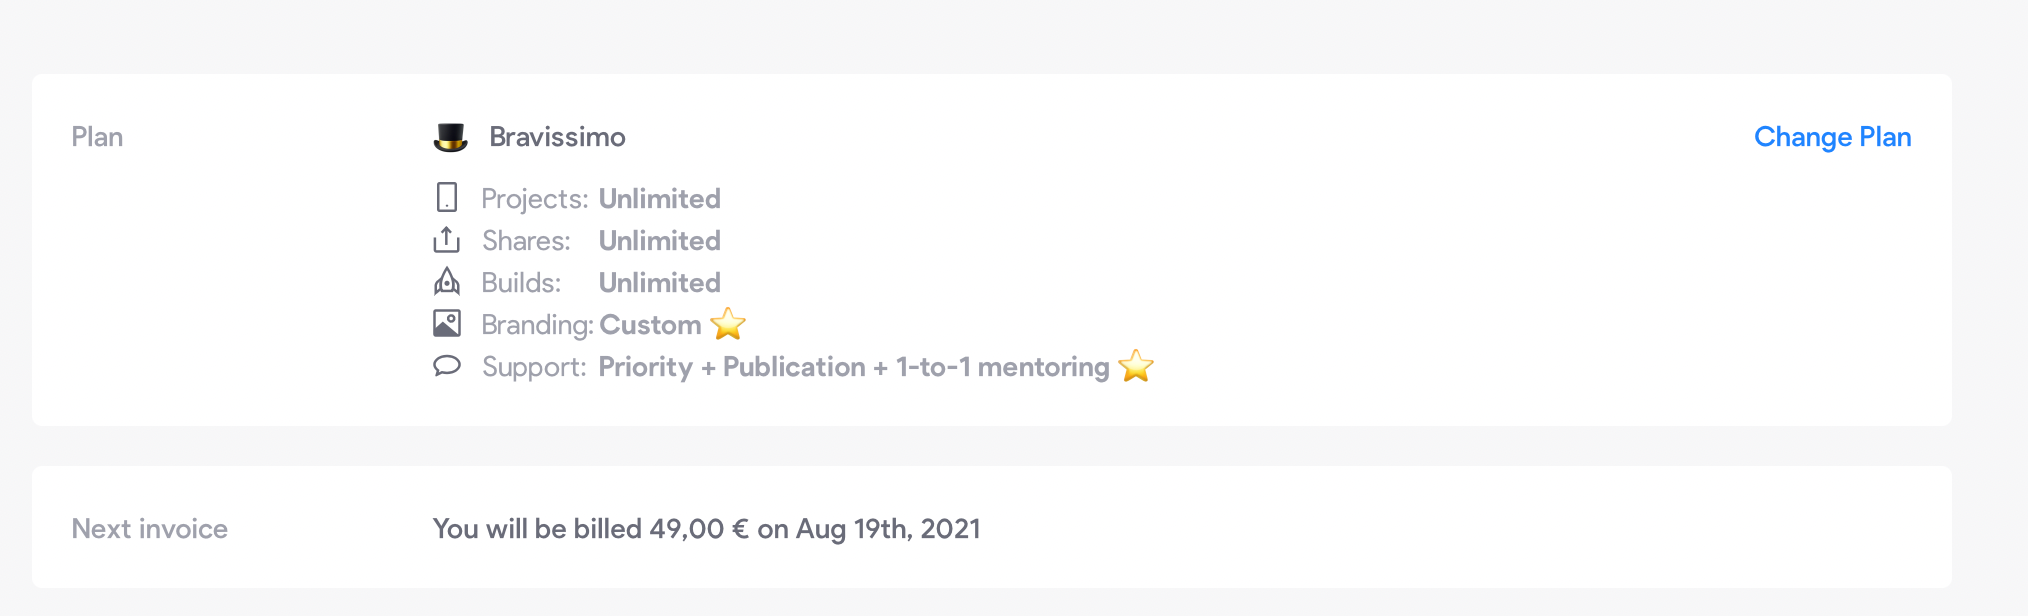The height and width of the screenshot is (616, 2028).
Task: Click the Branding: label
Action: [x=538, y=325]
